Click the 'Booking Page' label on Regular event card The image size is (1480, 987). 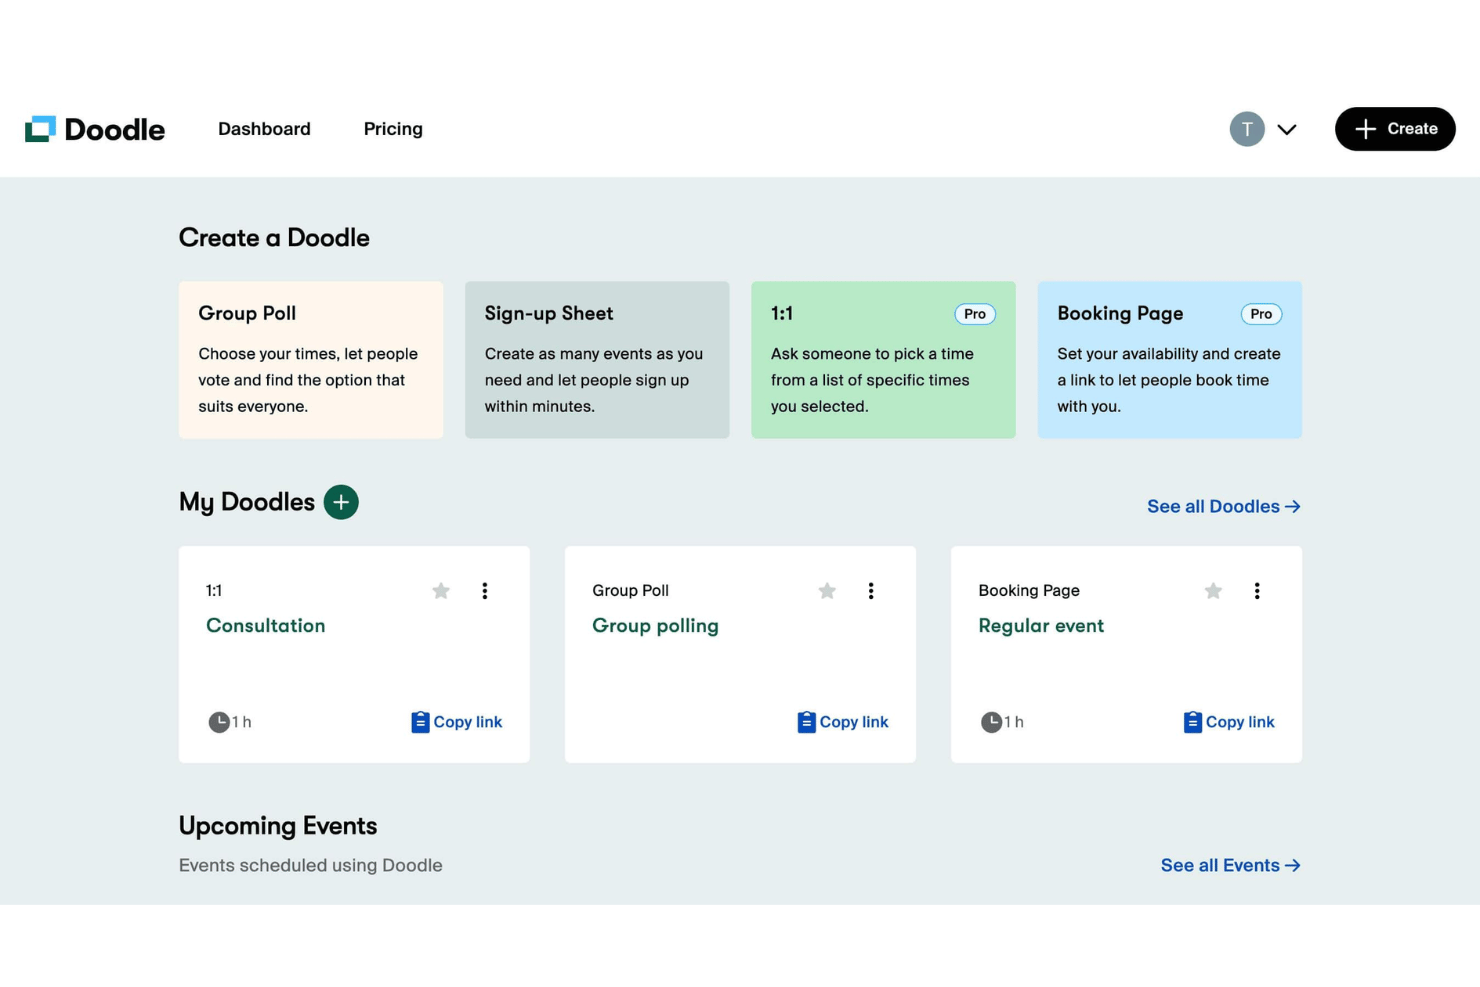[1029, 591]
